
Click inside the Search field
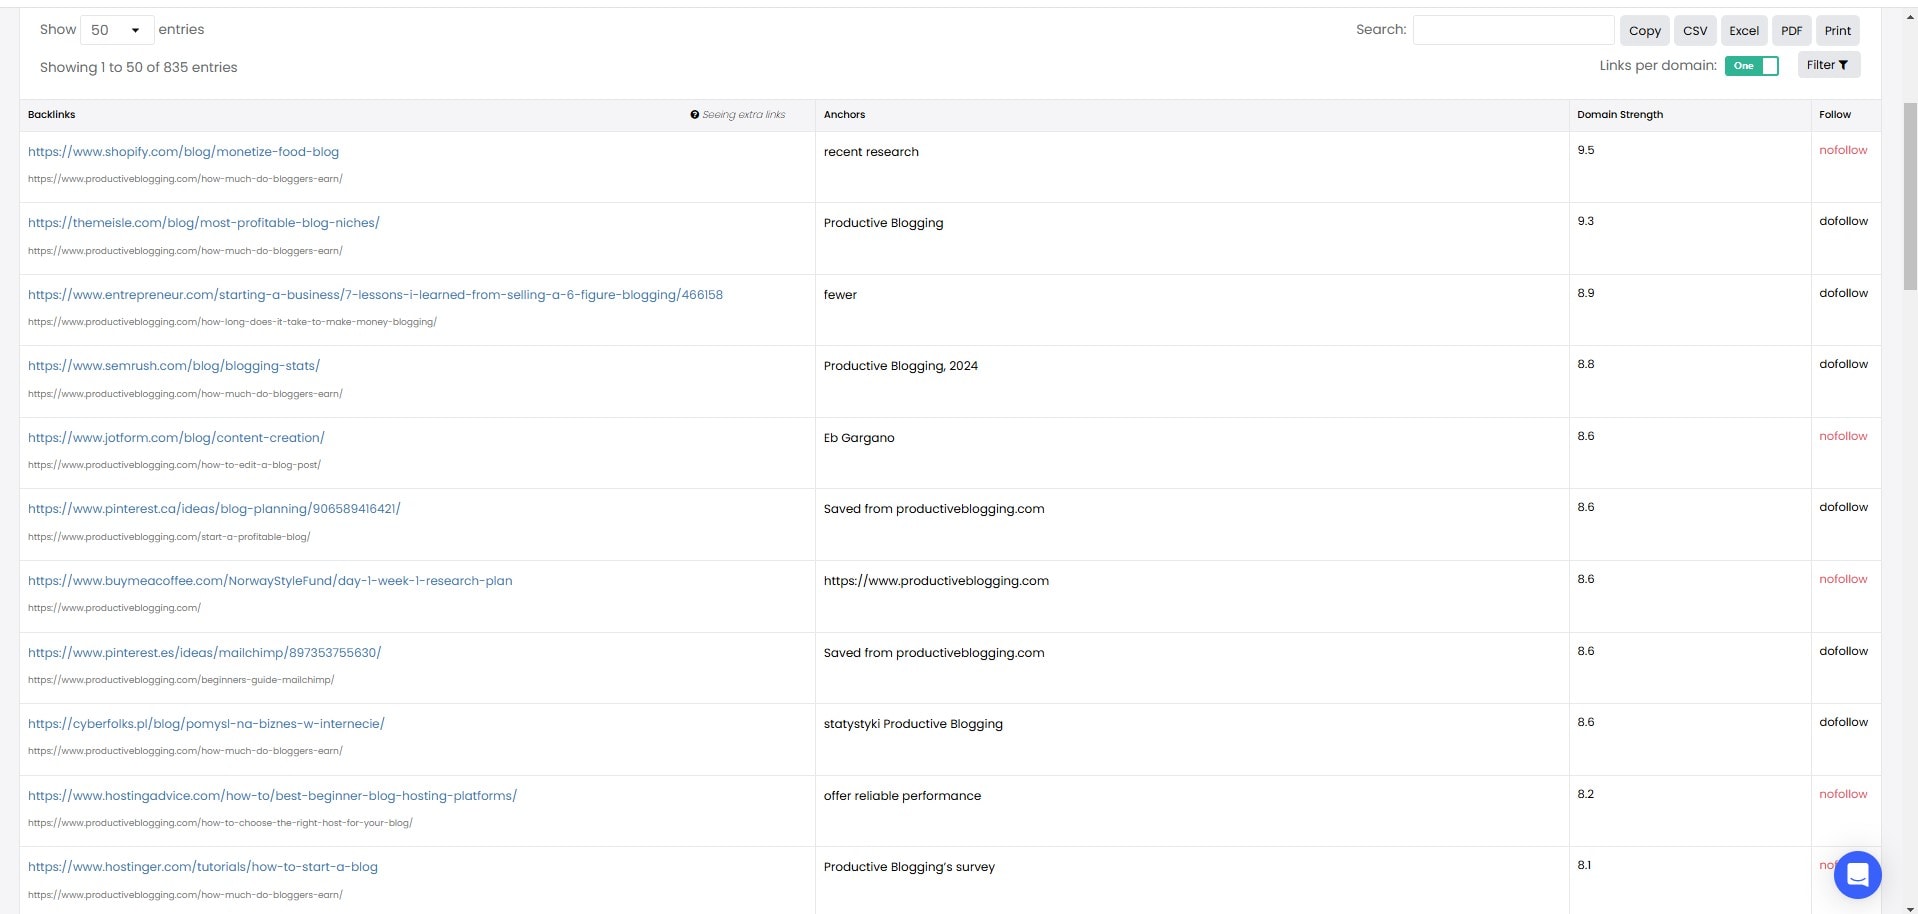[x=1512, y=29]
